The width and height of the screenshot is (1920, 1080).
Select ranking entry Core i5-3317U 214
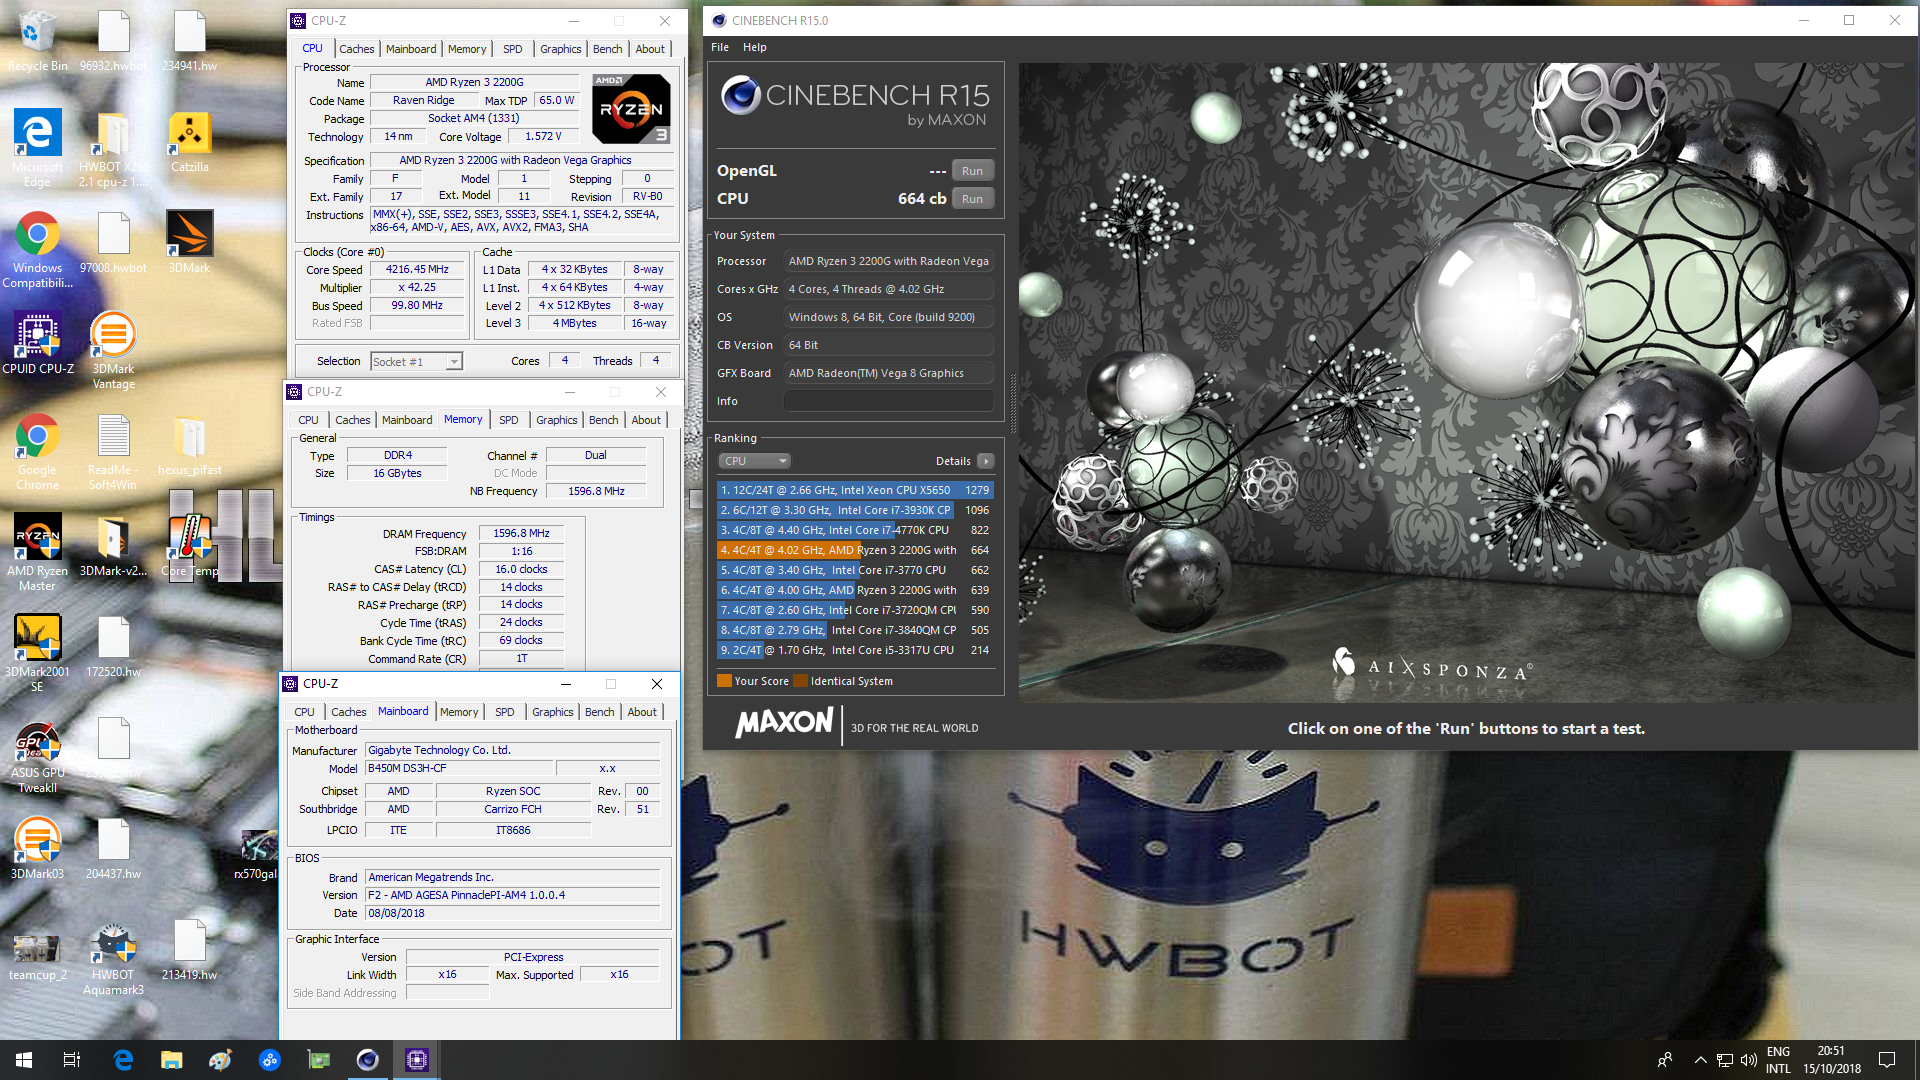pyautogui.click(x=855, y=650)
